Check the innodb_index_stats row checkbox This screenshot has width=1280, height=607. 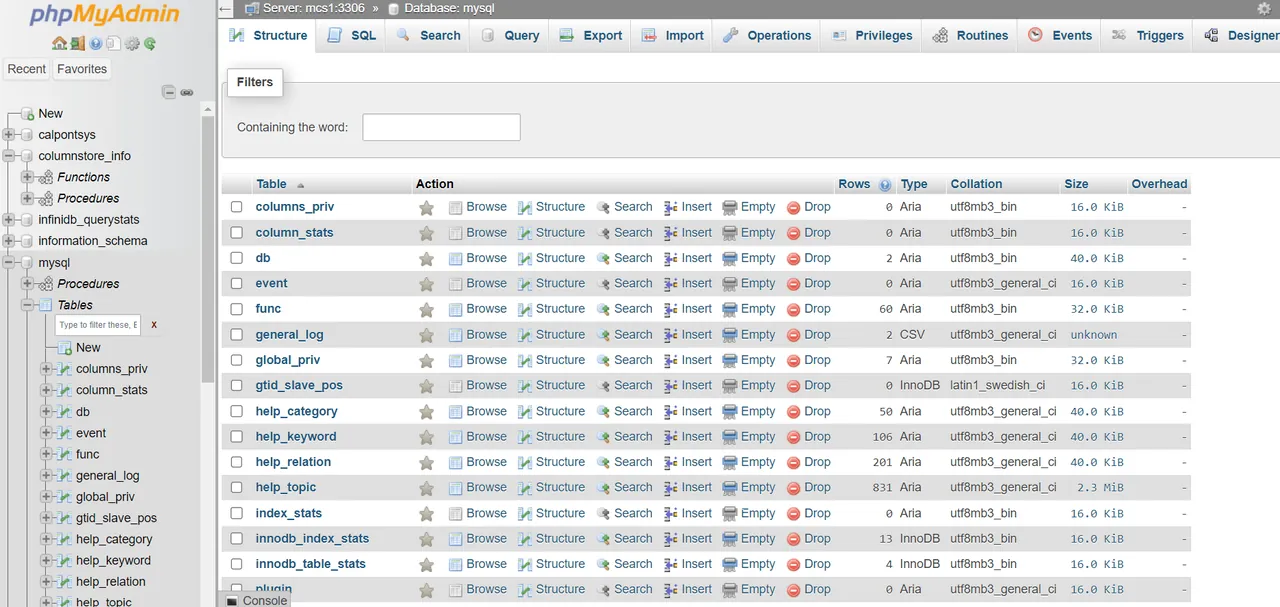pyautogui.click(x=237, y=538)
